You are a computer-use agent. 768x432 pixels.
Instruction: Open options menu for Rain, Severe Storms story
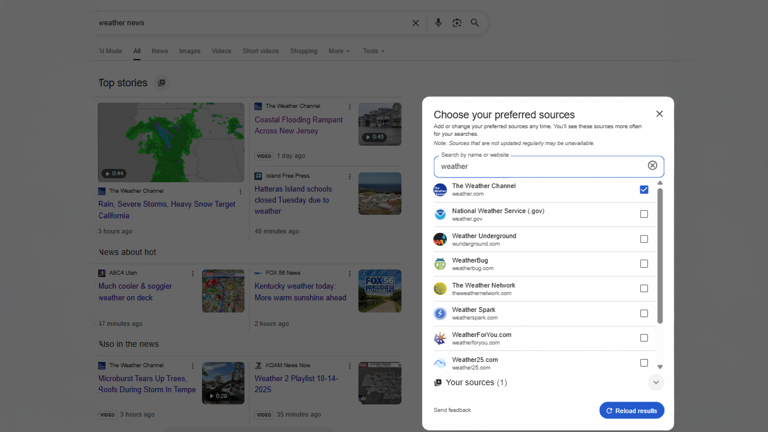(x=240, y=192)
